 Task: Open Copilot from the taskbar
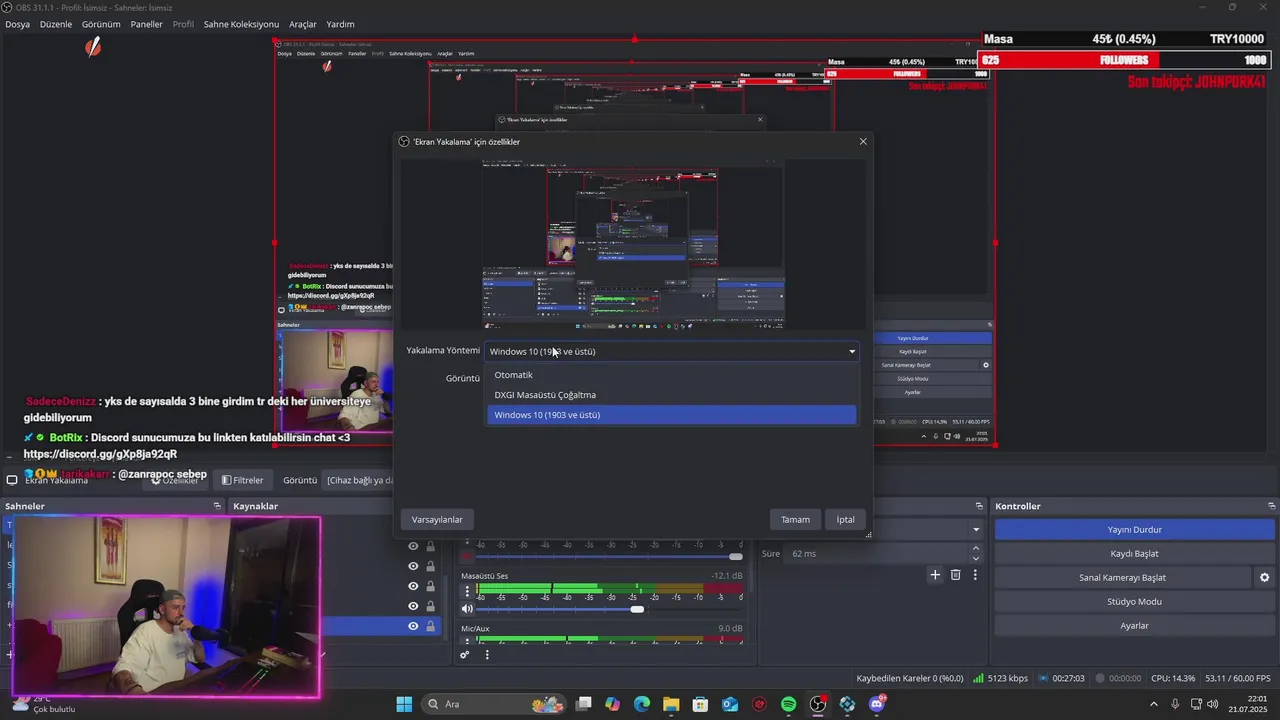click(x=612, y=704)
